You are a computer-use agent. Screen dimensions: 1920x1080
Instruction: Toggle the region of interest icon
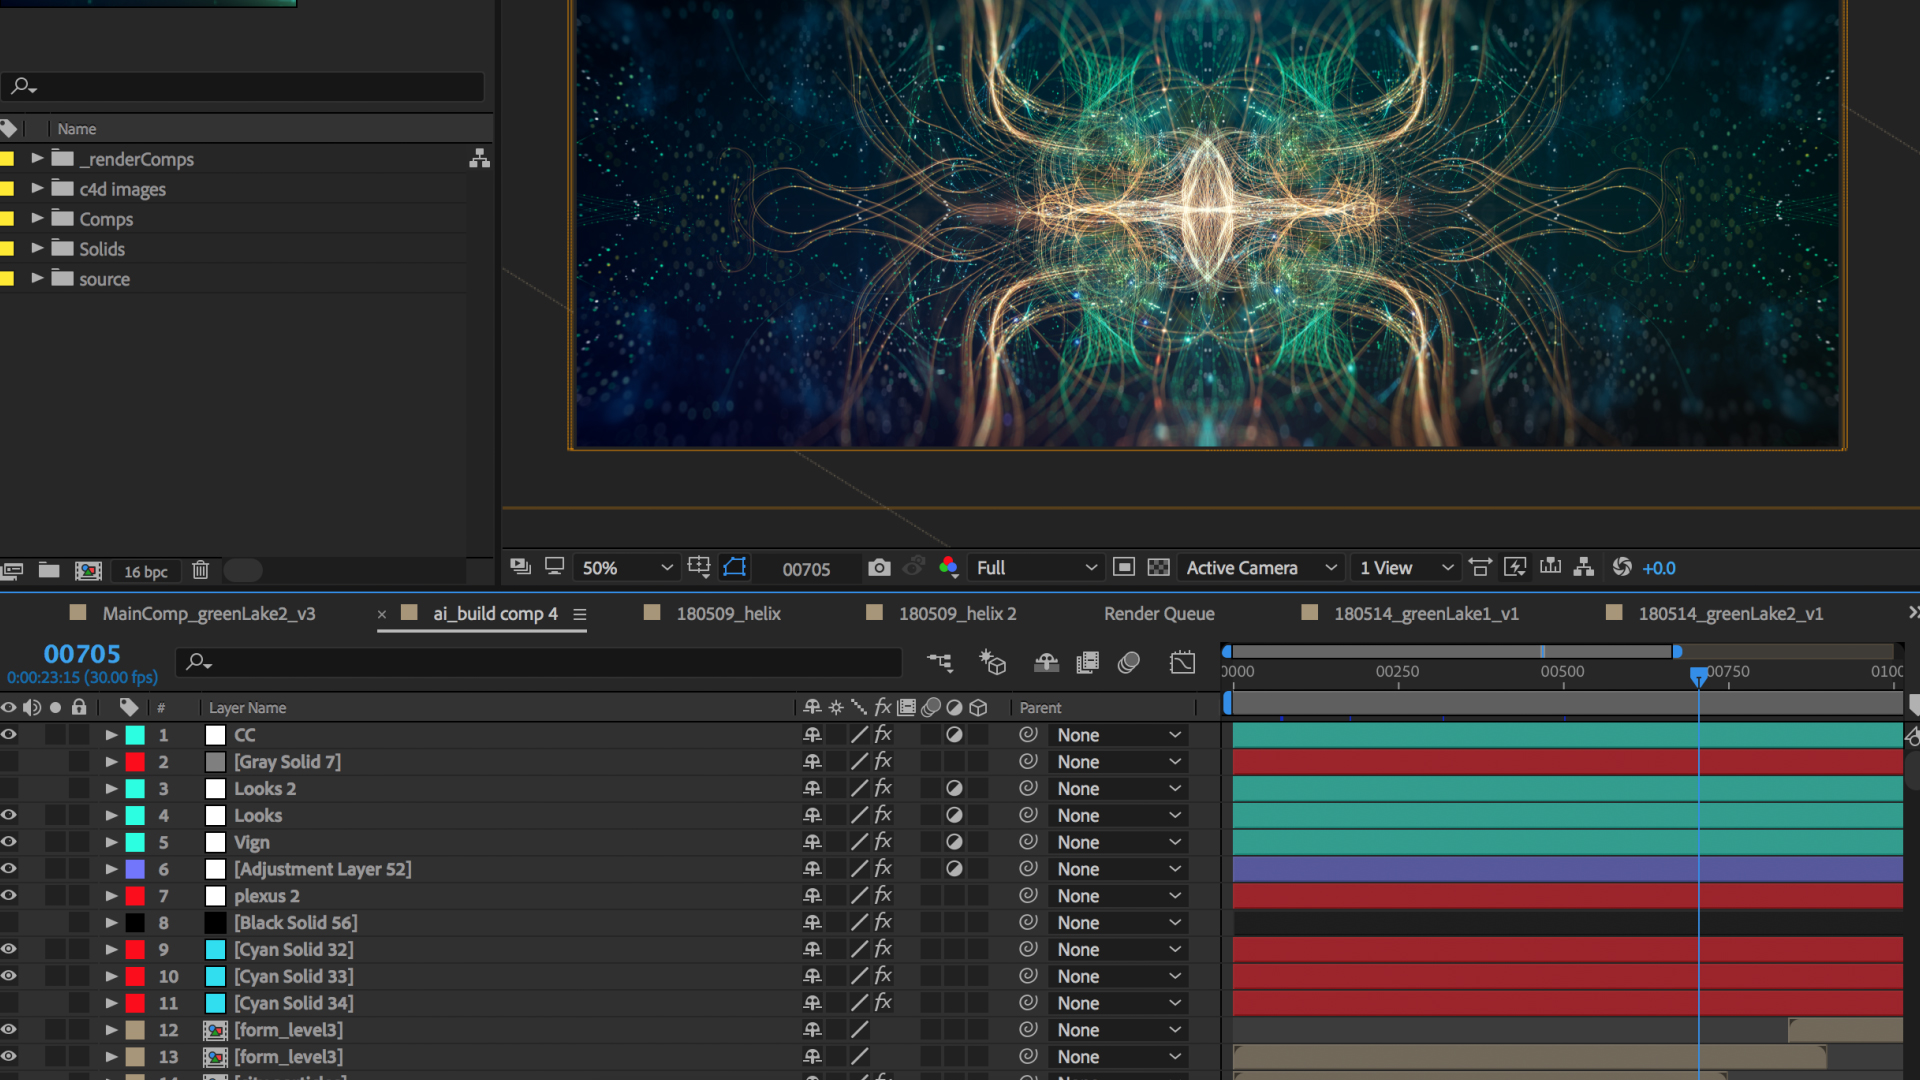1124,568
